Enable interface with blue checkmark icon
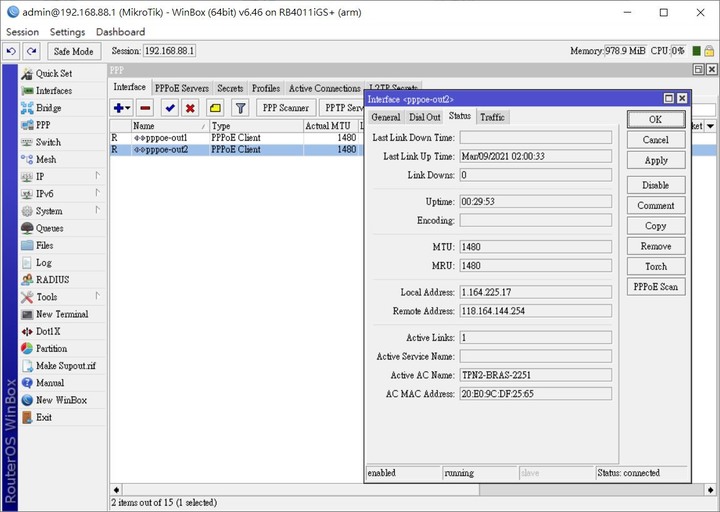Image resolution: width=720 pixels, height=512 pixels. pos(170,108)
